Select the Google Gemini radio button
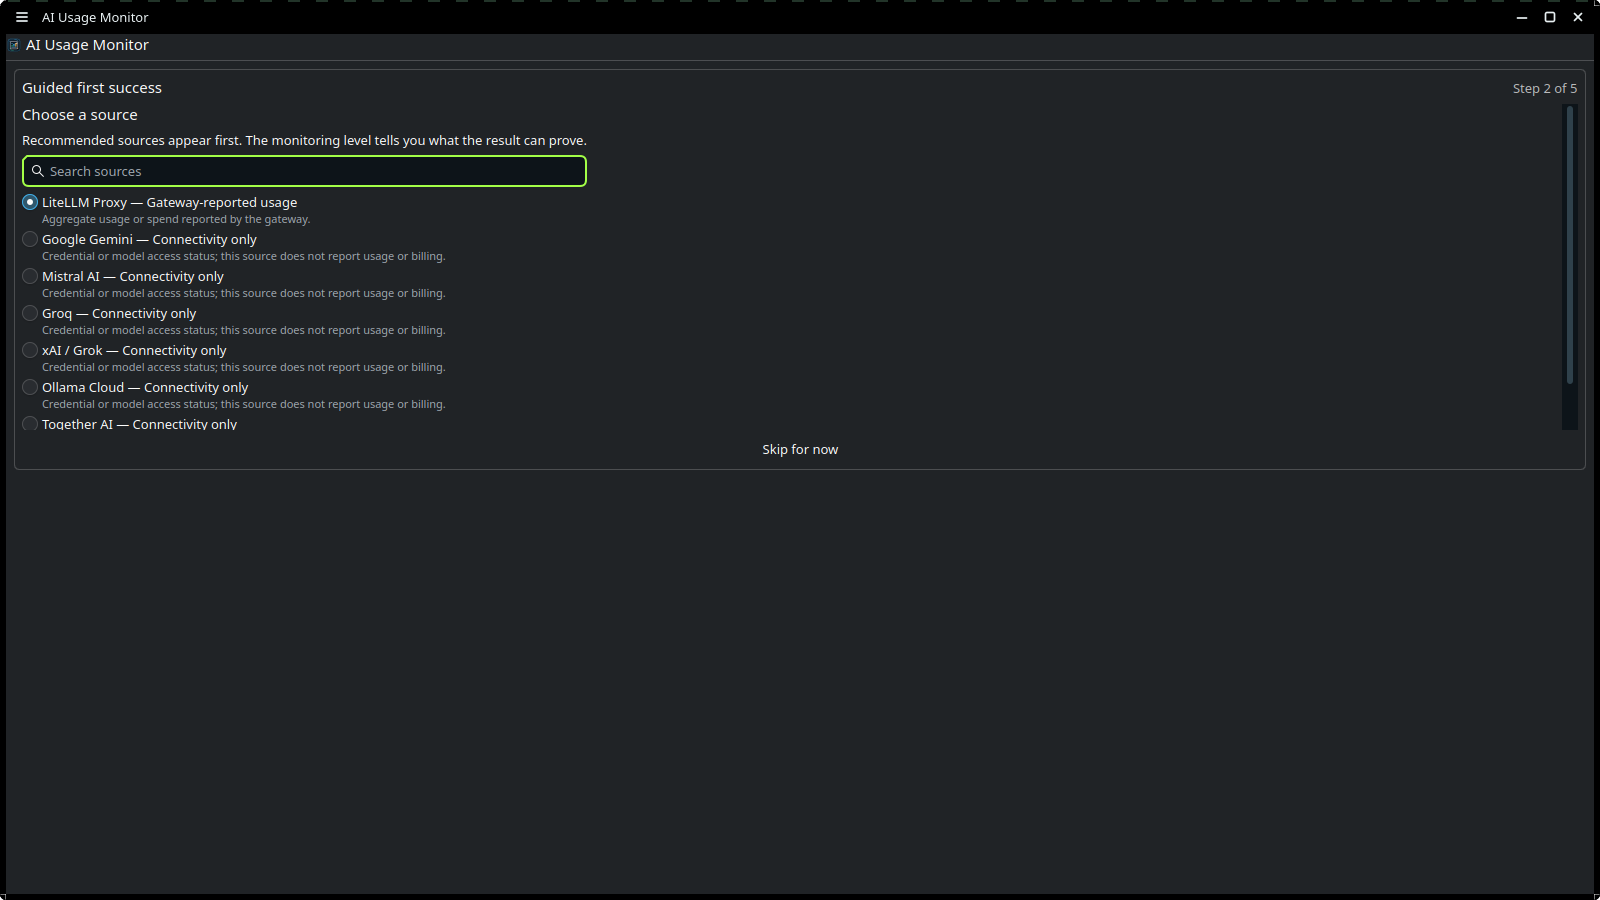The image size is (1600, 900). [x=30, y=239]
